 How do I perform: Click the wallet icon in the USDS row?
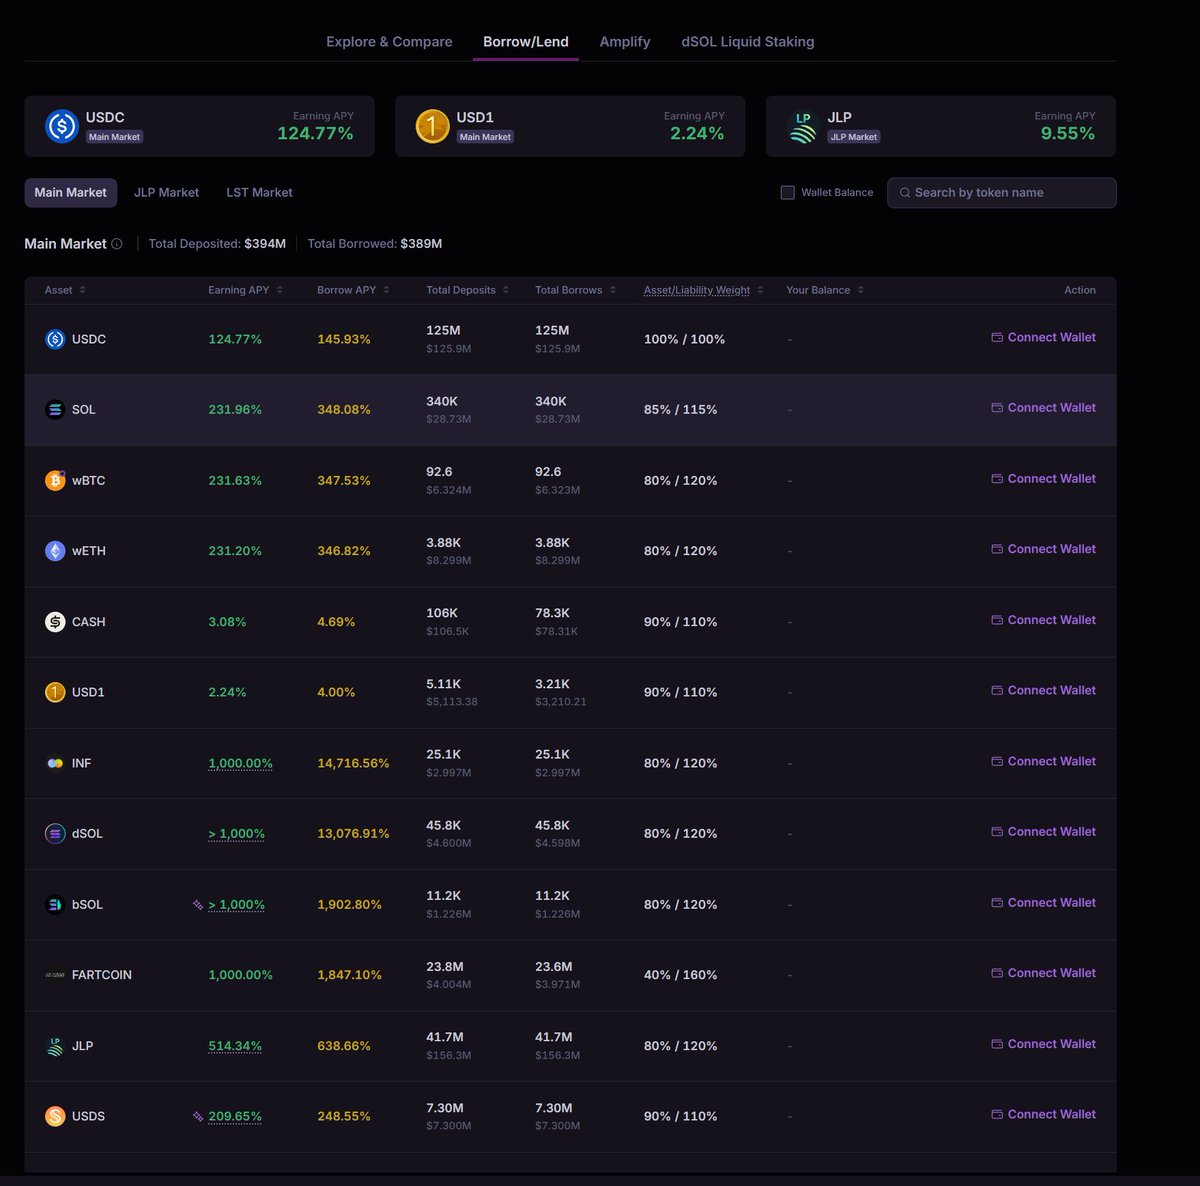coord(997,1114)
